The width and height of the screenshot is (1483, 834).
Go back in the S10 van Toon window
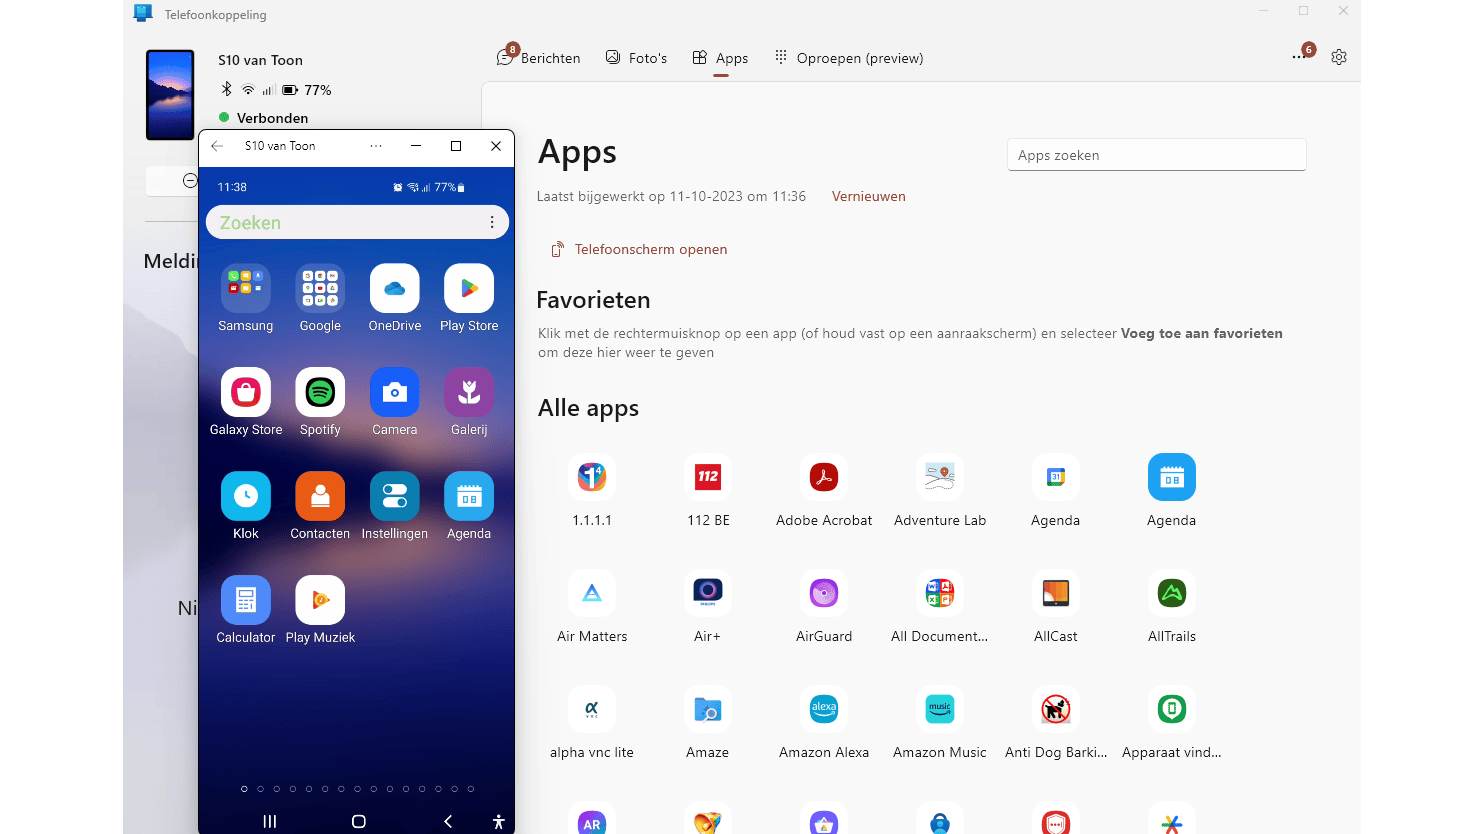point(218,146)
